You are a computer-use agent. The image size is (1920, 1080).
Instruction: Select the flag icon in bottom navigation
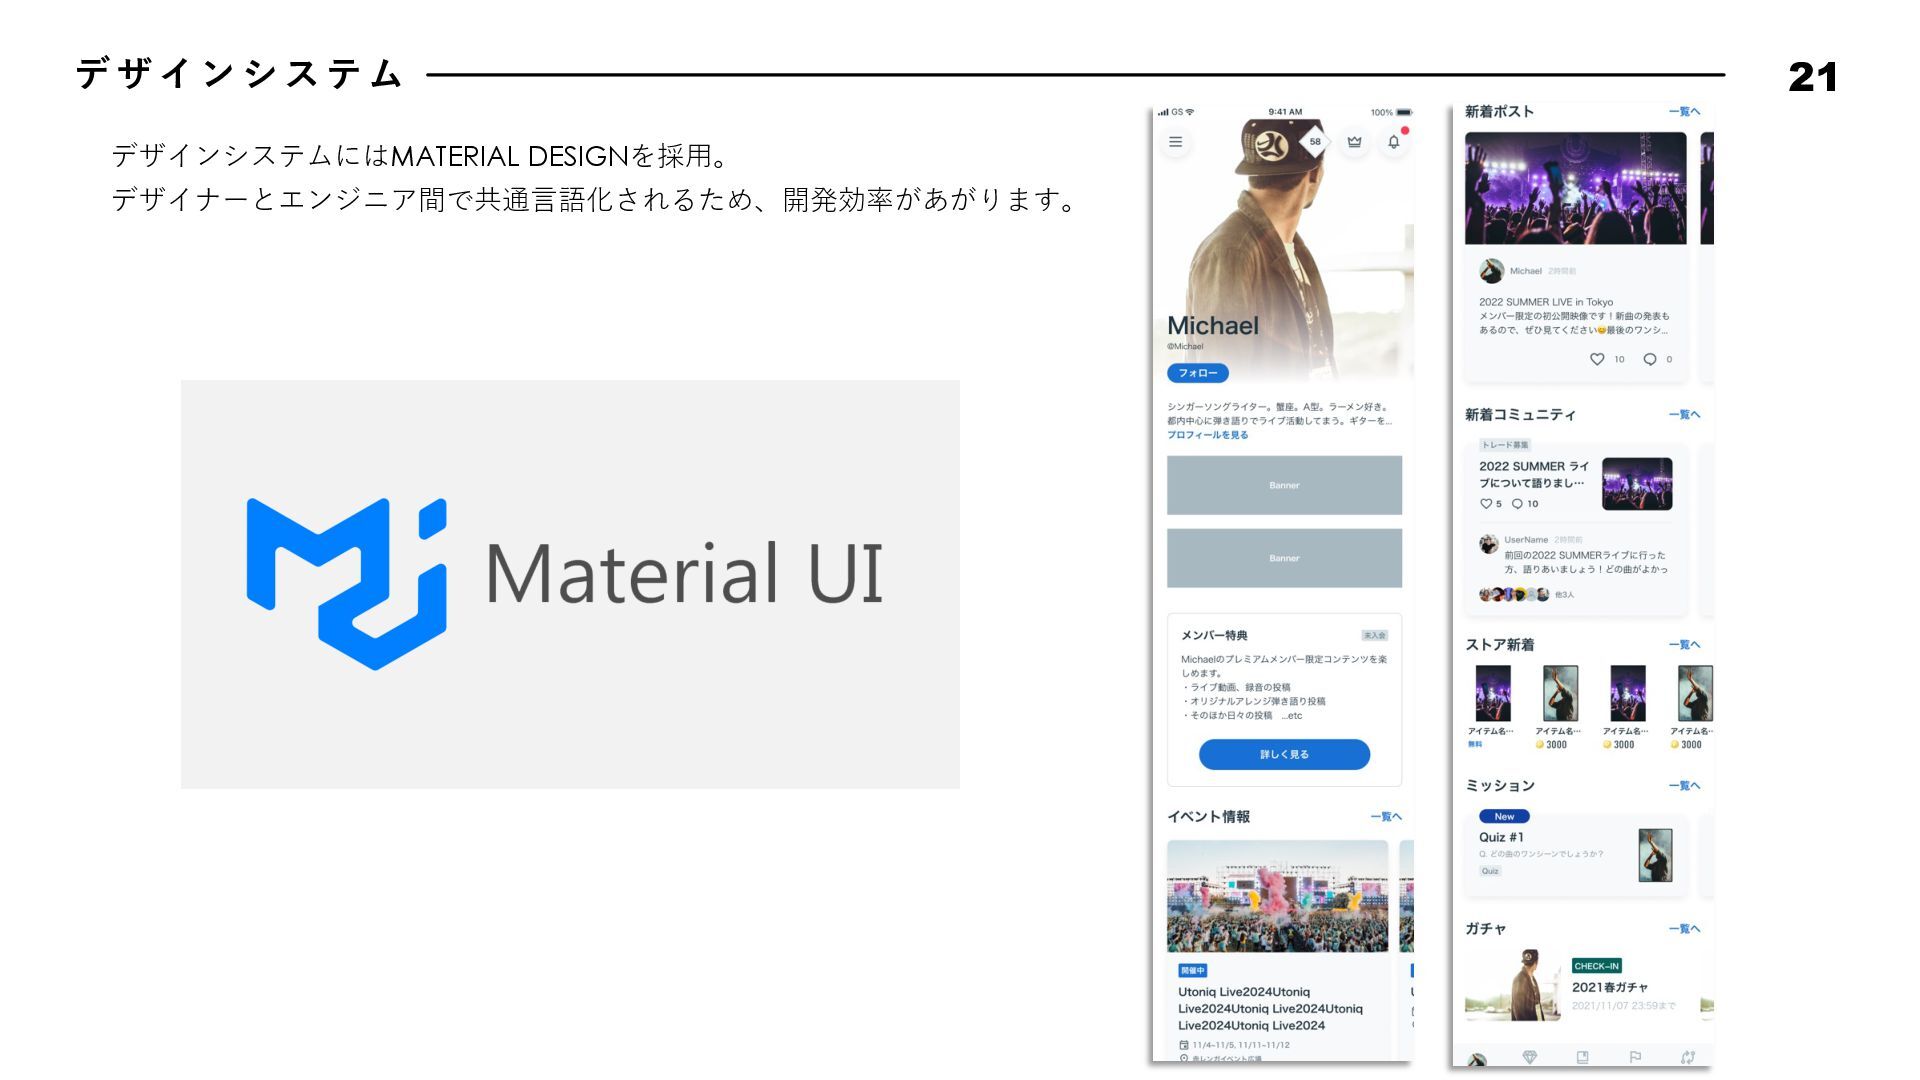click(1635, 1057)
